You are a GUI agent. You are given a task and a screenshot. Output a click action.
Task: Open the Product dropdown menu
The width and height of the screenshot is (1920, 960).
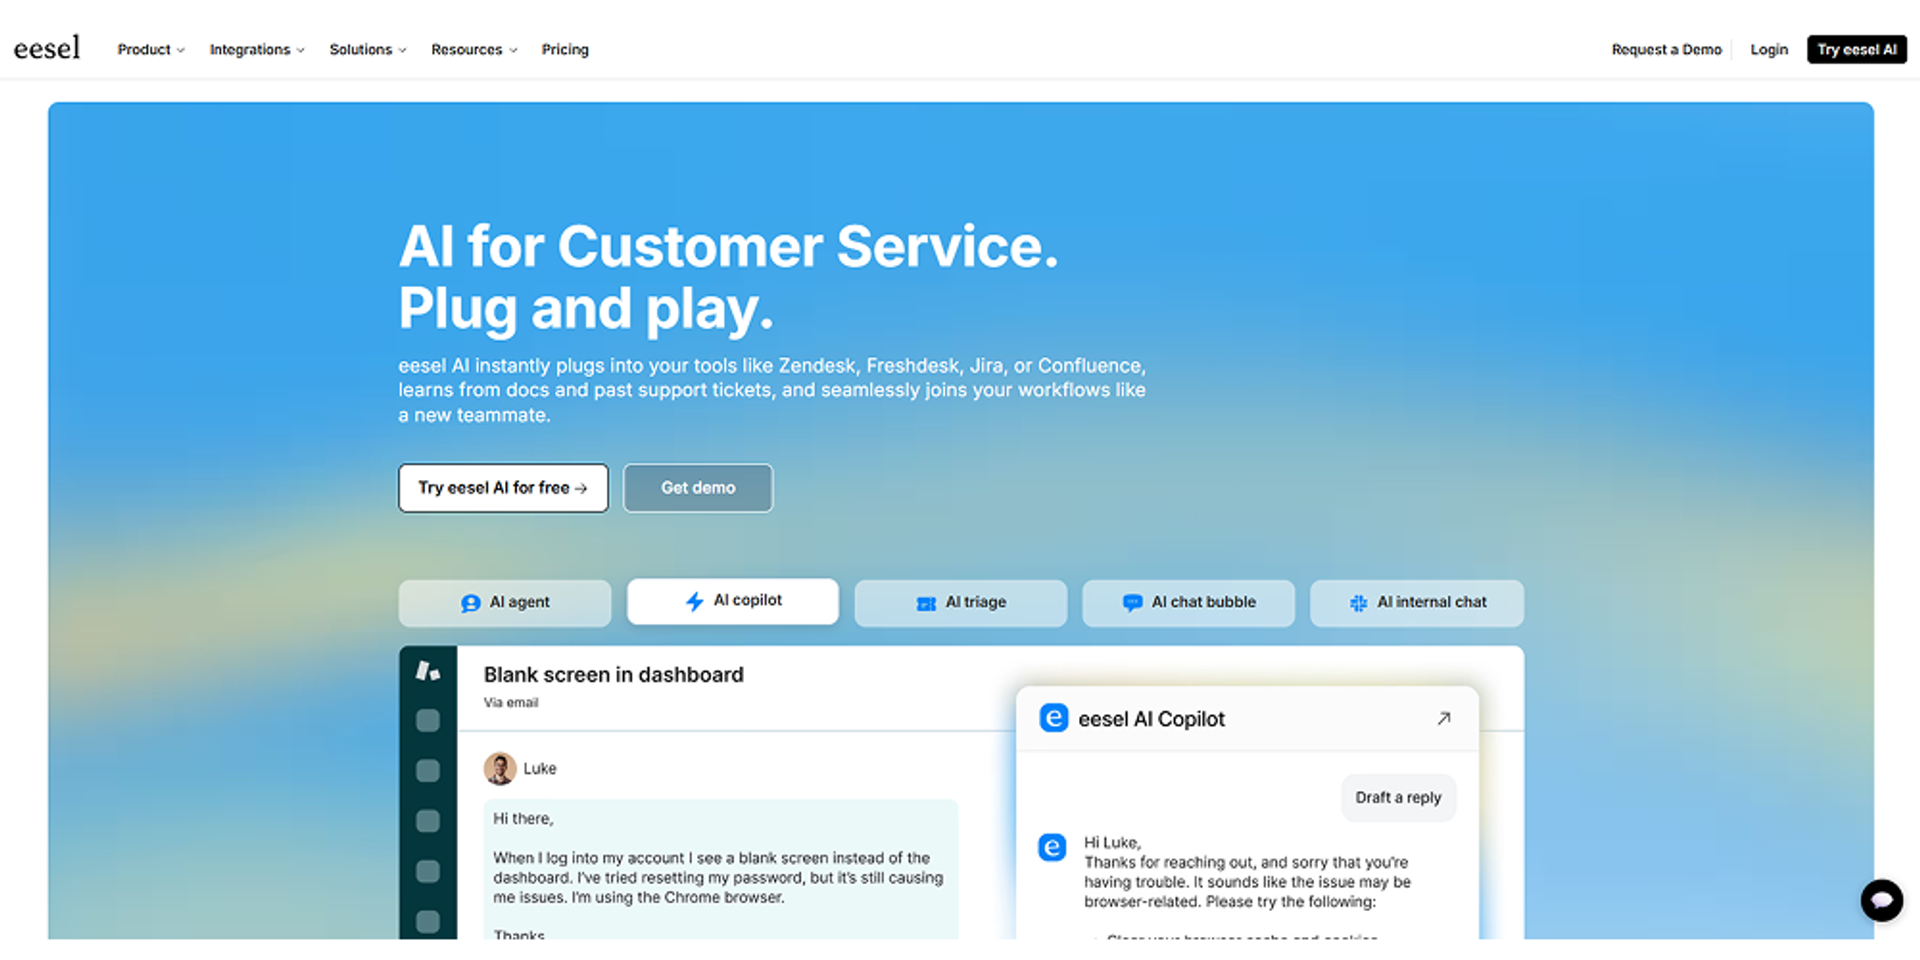coord(151,49)
